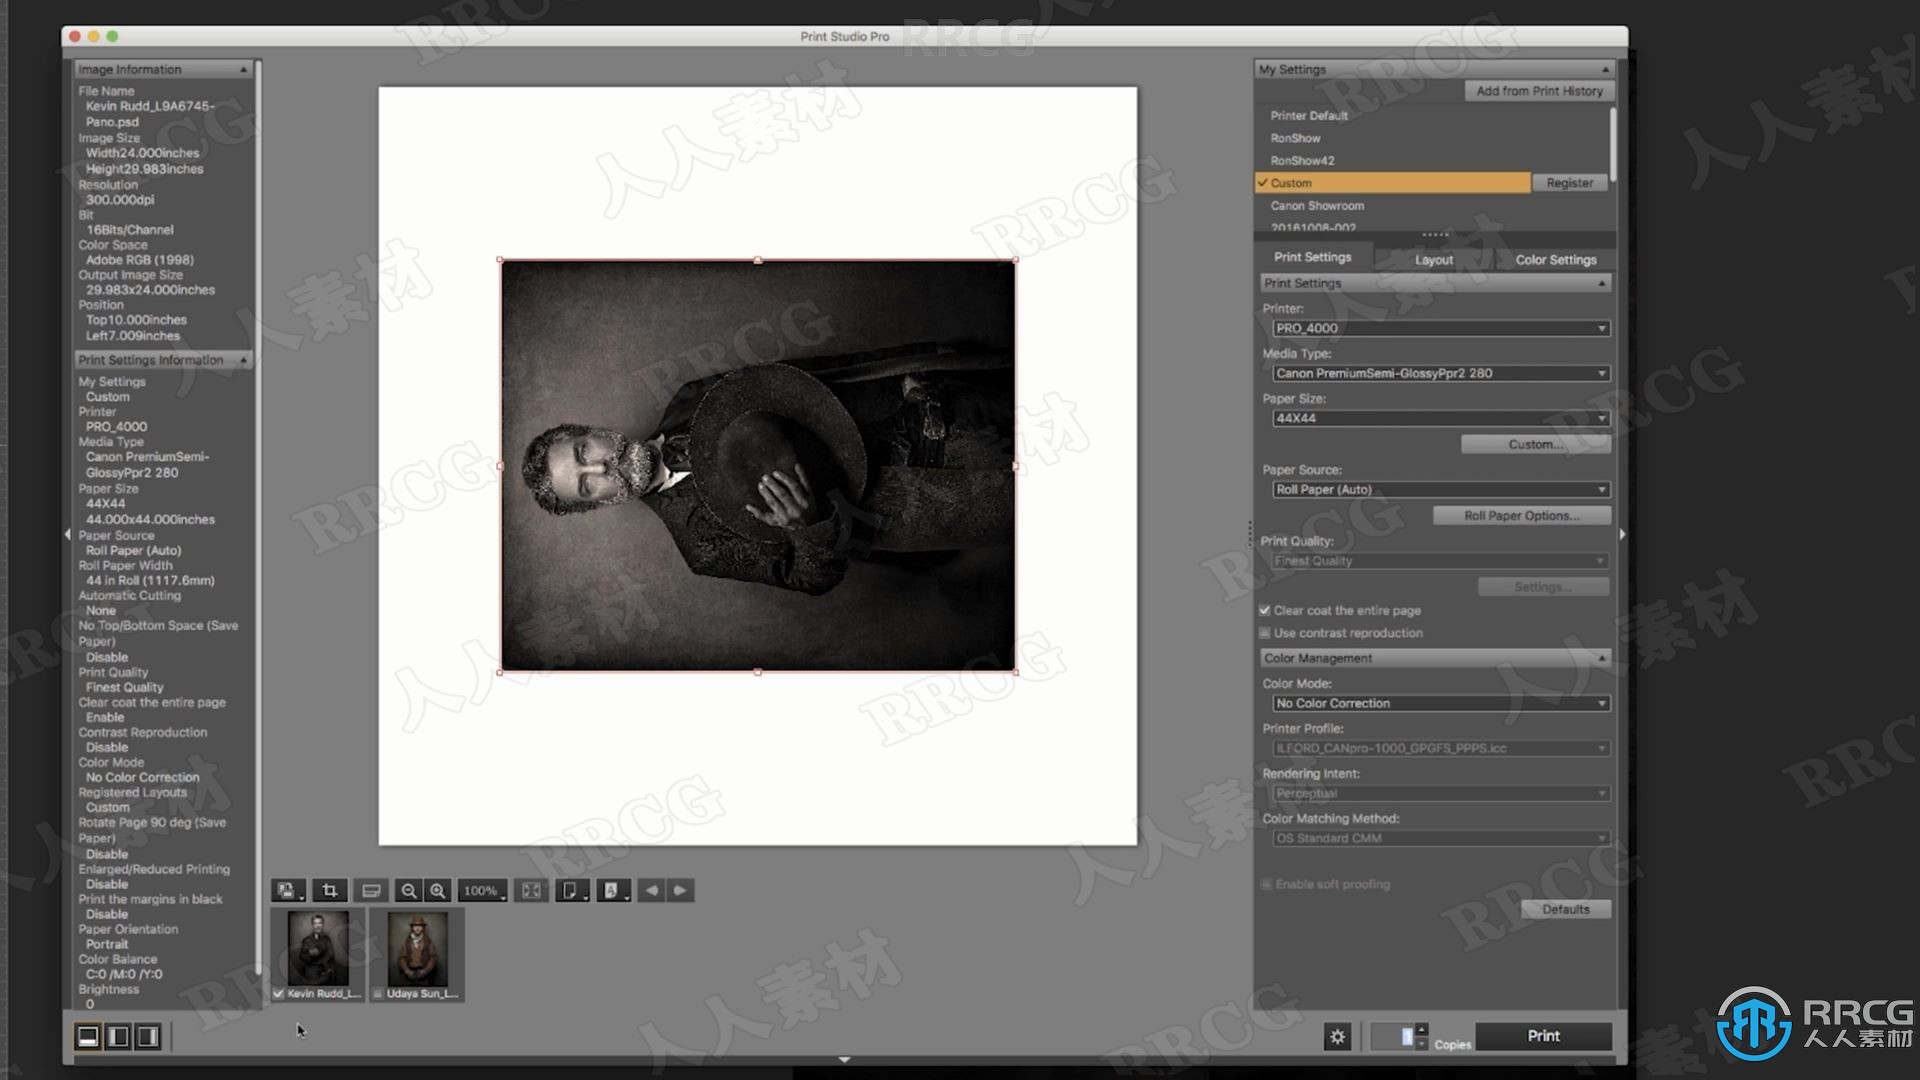Click the select printing images icon
1920x1080 pixels.
click(288, 890)
